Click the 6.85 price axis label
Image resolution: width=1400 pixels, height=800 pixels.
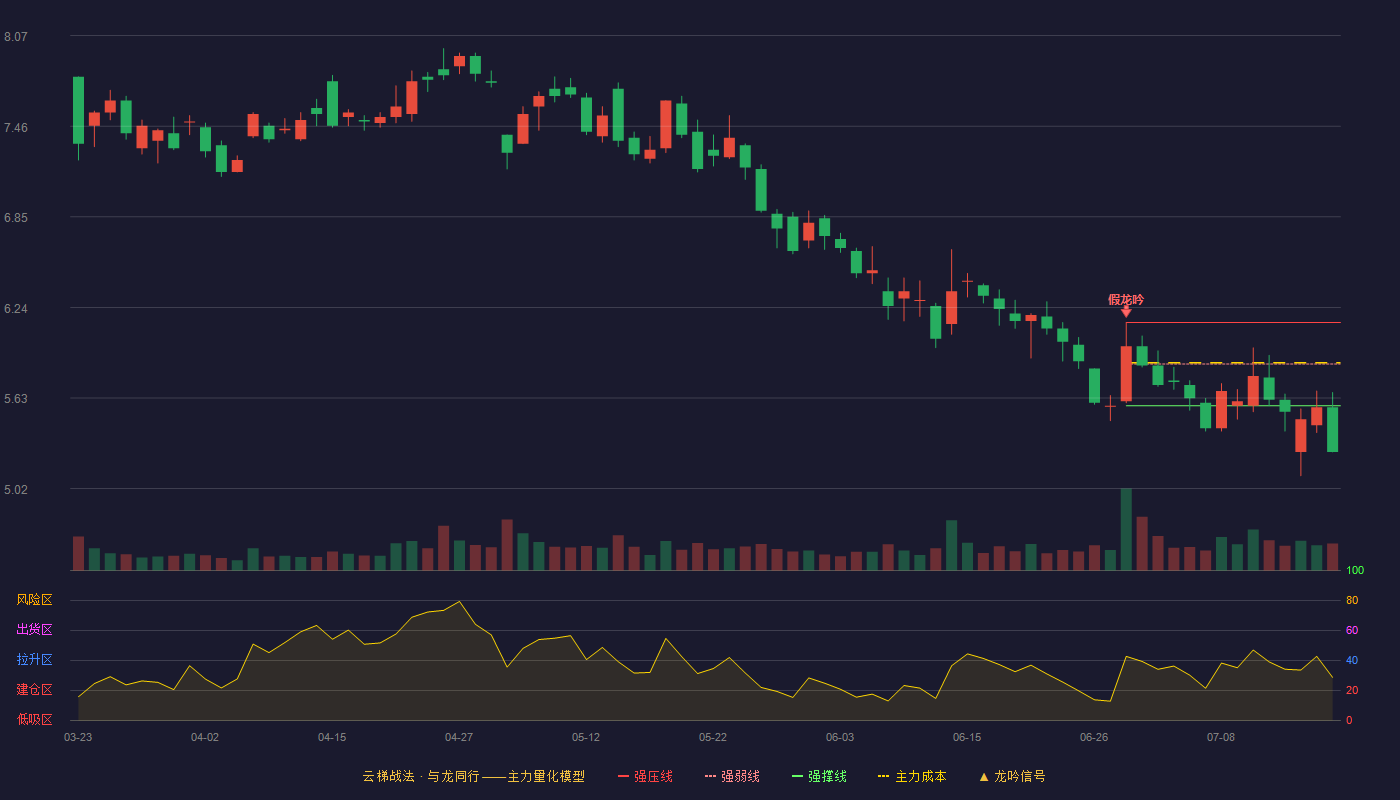click(x=16, y=218)
